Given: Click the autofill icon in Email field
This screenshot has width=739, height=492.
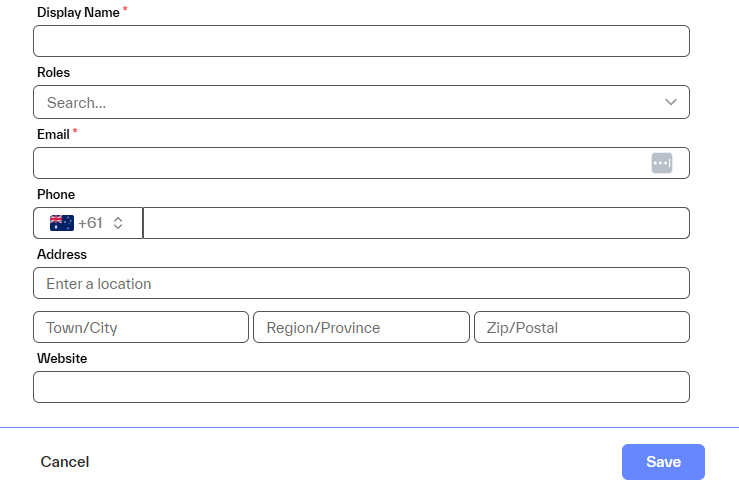Looking at the screenshot, I should 662,163.
